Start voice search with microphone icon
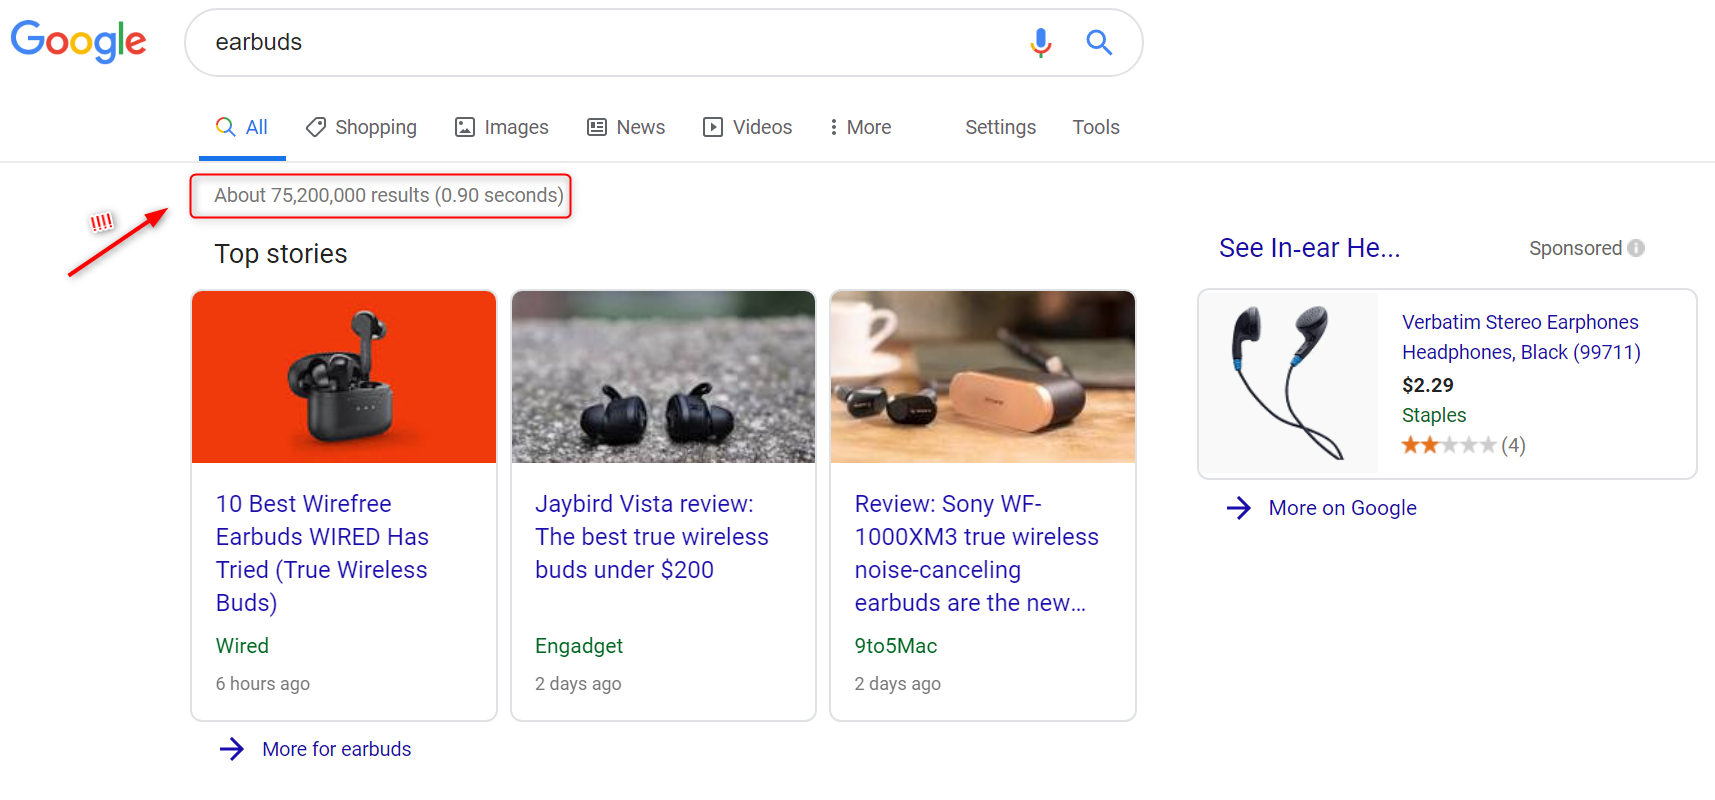 click(1041, 42)
